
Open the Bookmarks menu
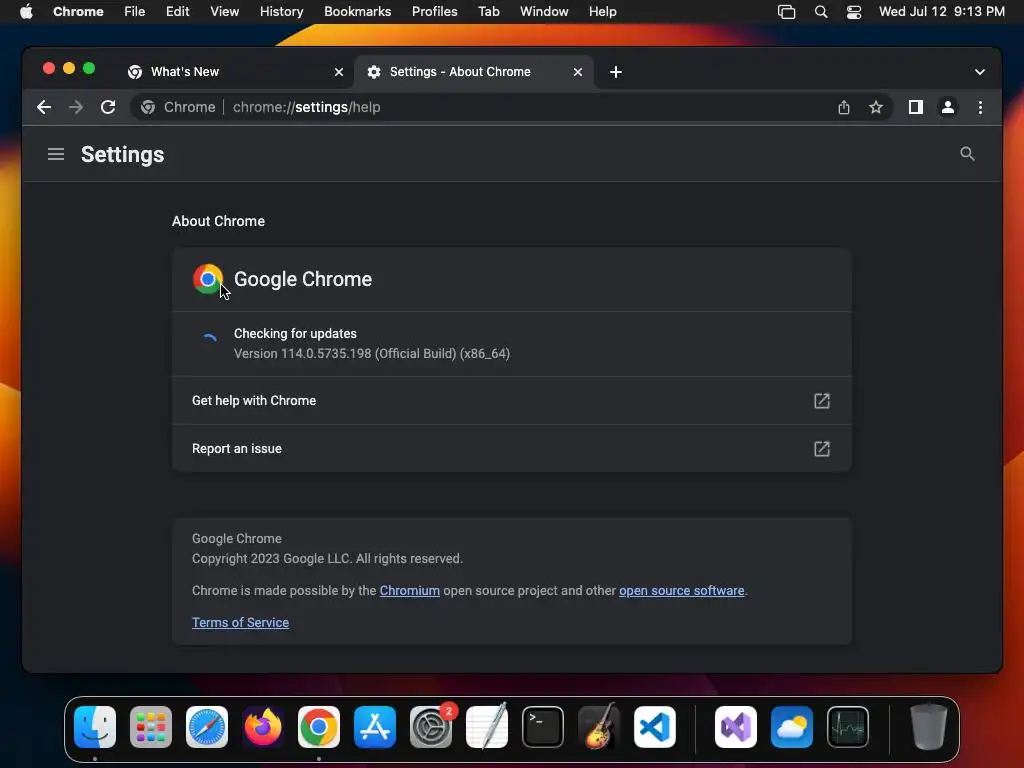click(x=357, y=12)
